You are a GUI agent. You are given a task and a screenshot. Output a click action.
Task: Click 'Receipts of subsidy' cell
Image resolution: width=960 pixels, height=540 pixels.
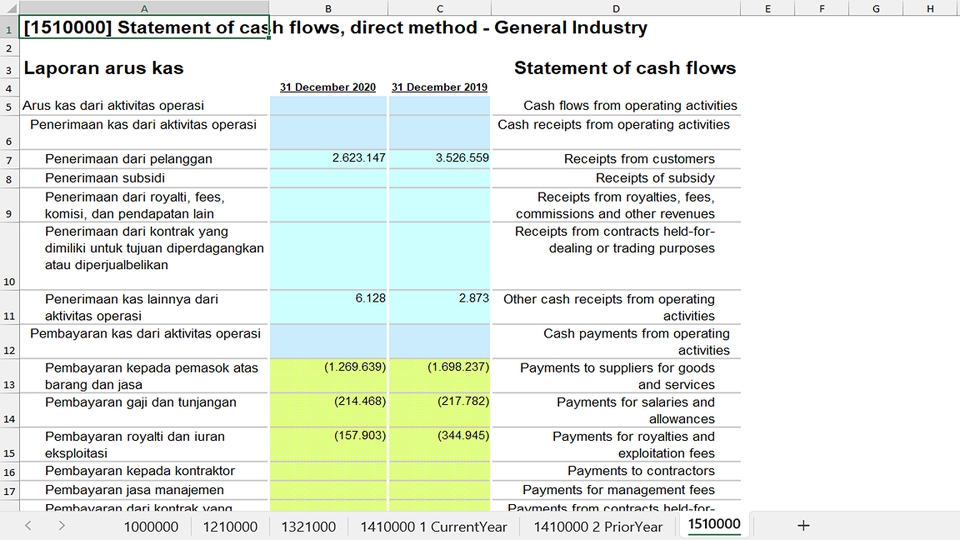coord(616,178)
